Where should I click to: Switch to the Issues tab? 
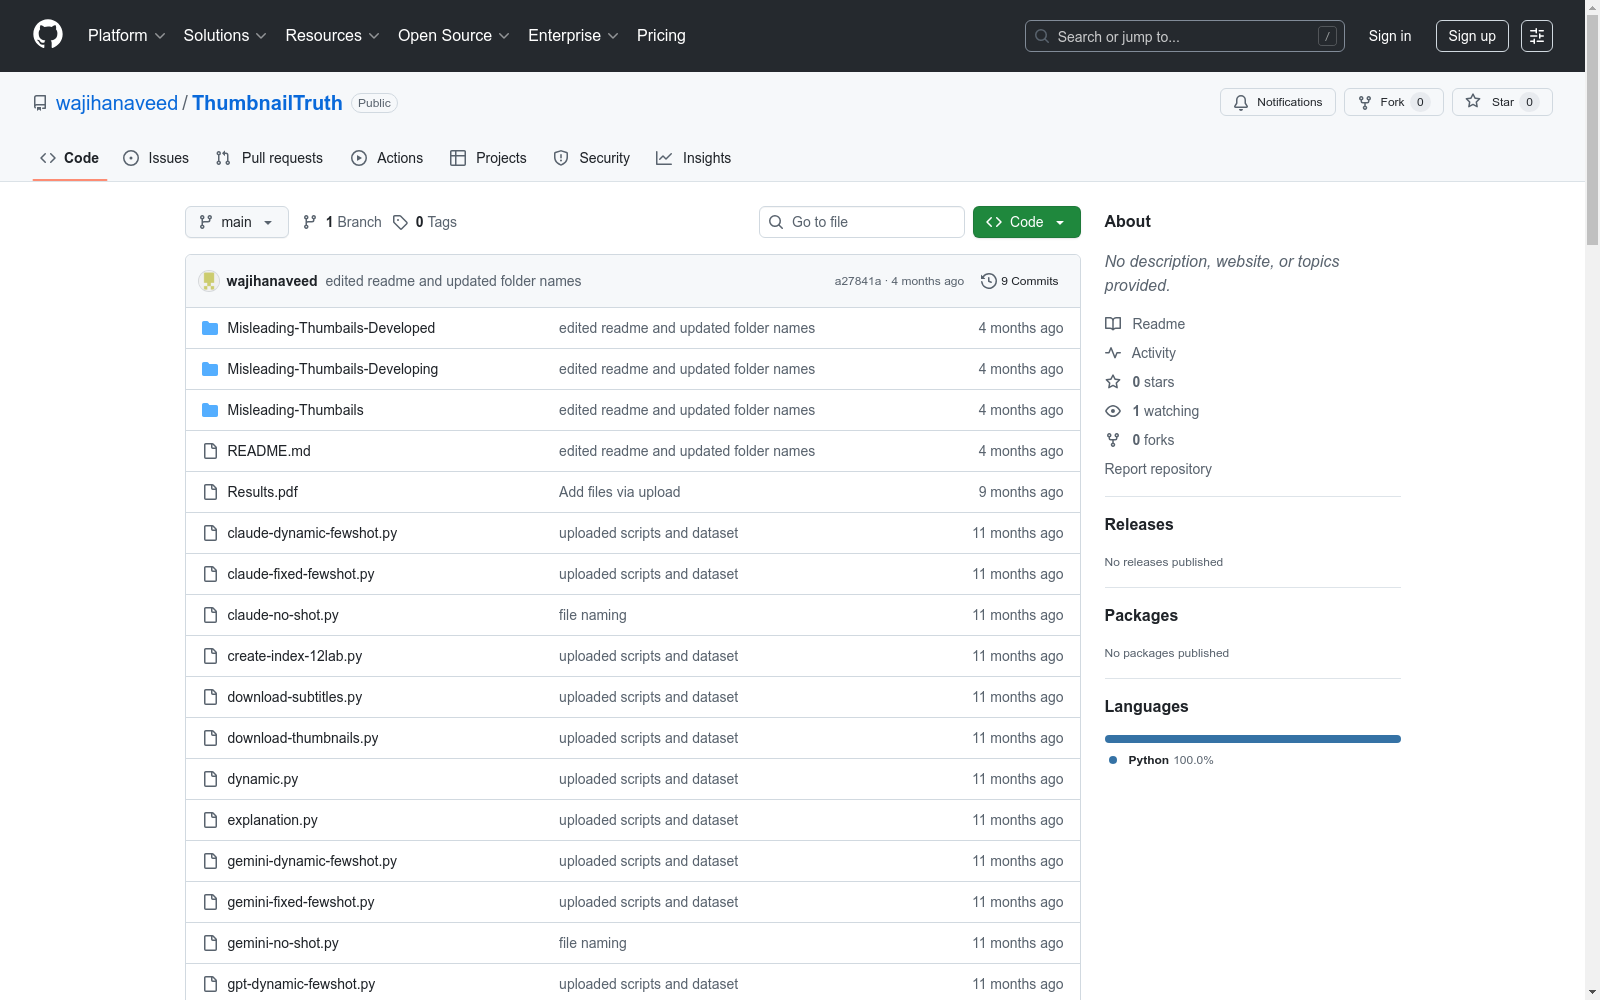[x=156, y=158]
